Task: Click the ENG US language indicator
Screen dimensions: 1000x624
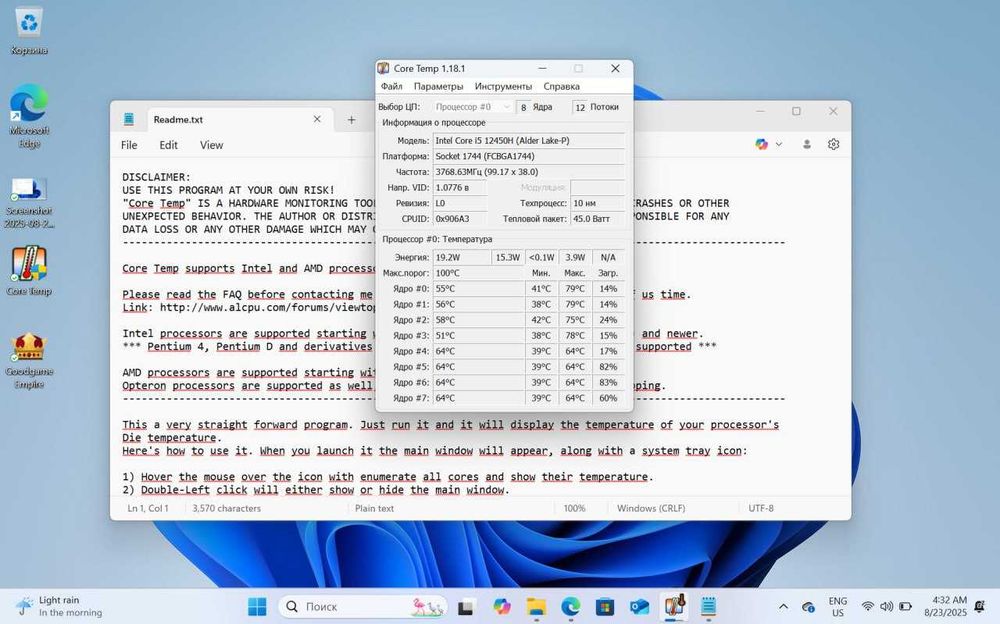Action: [x=837, y=606]
